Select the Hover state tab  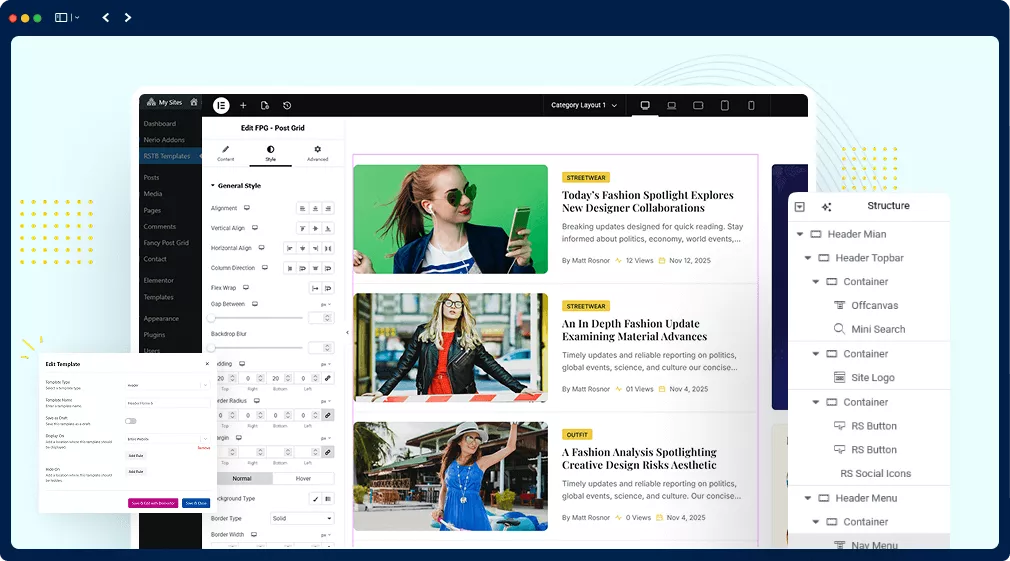(x=303, y=479)
